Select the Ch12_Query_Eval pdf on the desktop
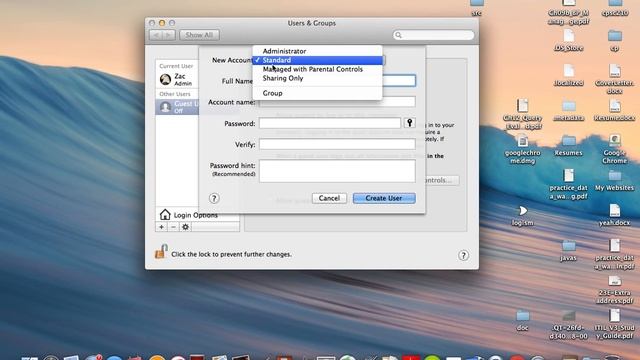The height and width of the screenshot is (360, 640). tap(522, 106)
